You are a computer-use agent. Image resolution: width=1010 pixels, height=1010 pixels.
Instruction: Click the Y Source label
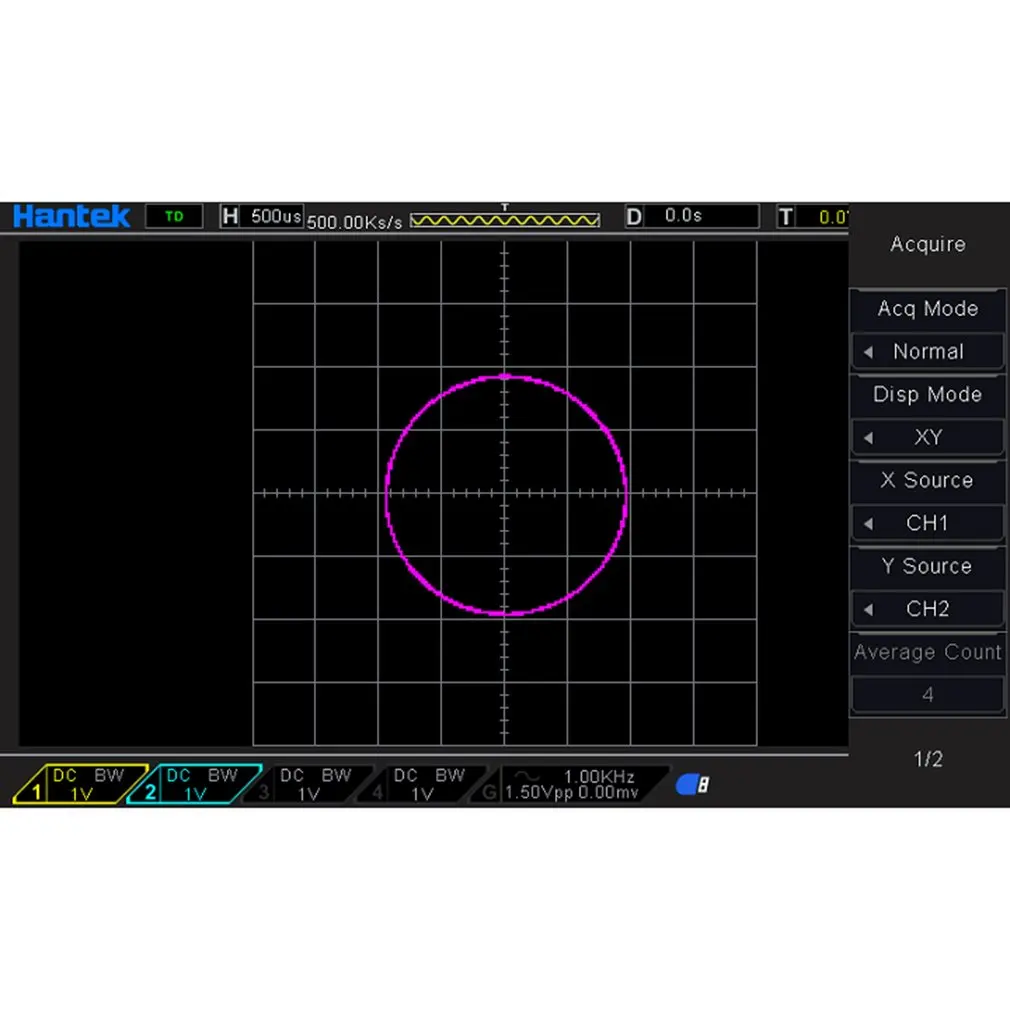928,566
